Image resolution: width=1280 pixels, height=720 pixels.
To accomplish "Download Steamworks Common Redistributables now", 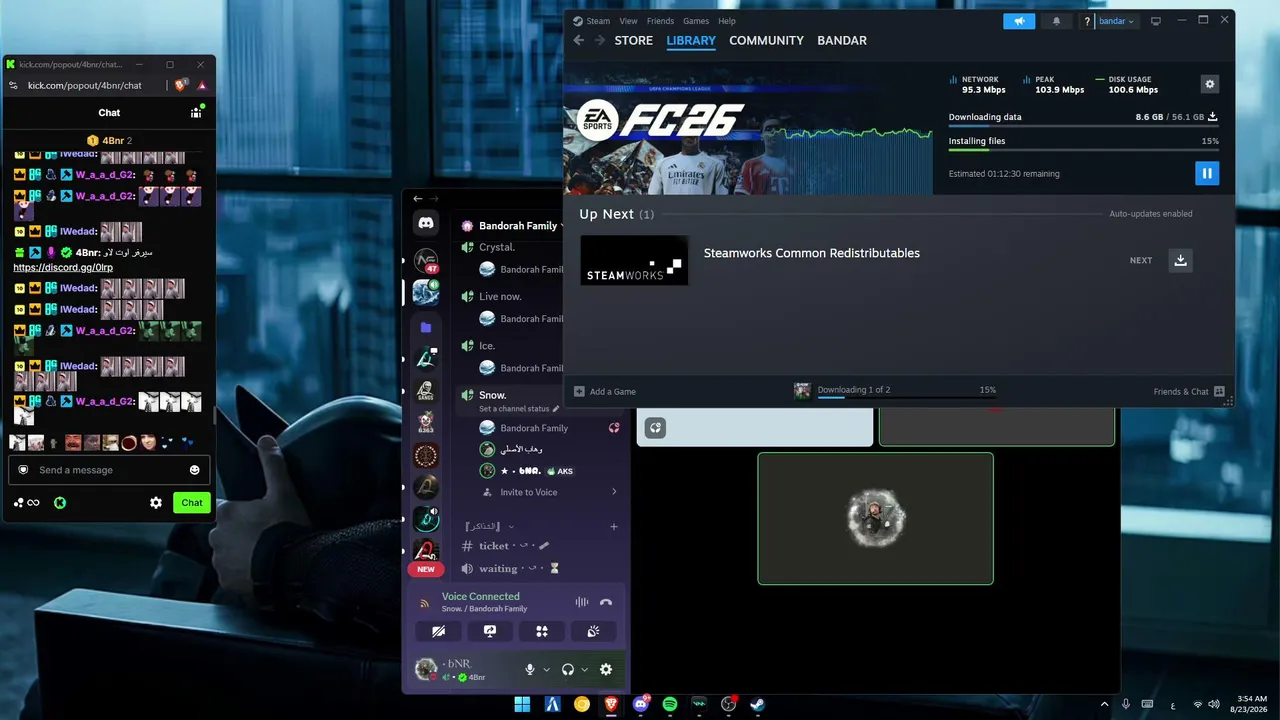I will pyautogui.click(x=1180, y=260).
